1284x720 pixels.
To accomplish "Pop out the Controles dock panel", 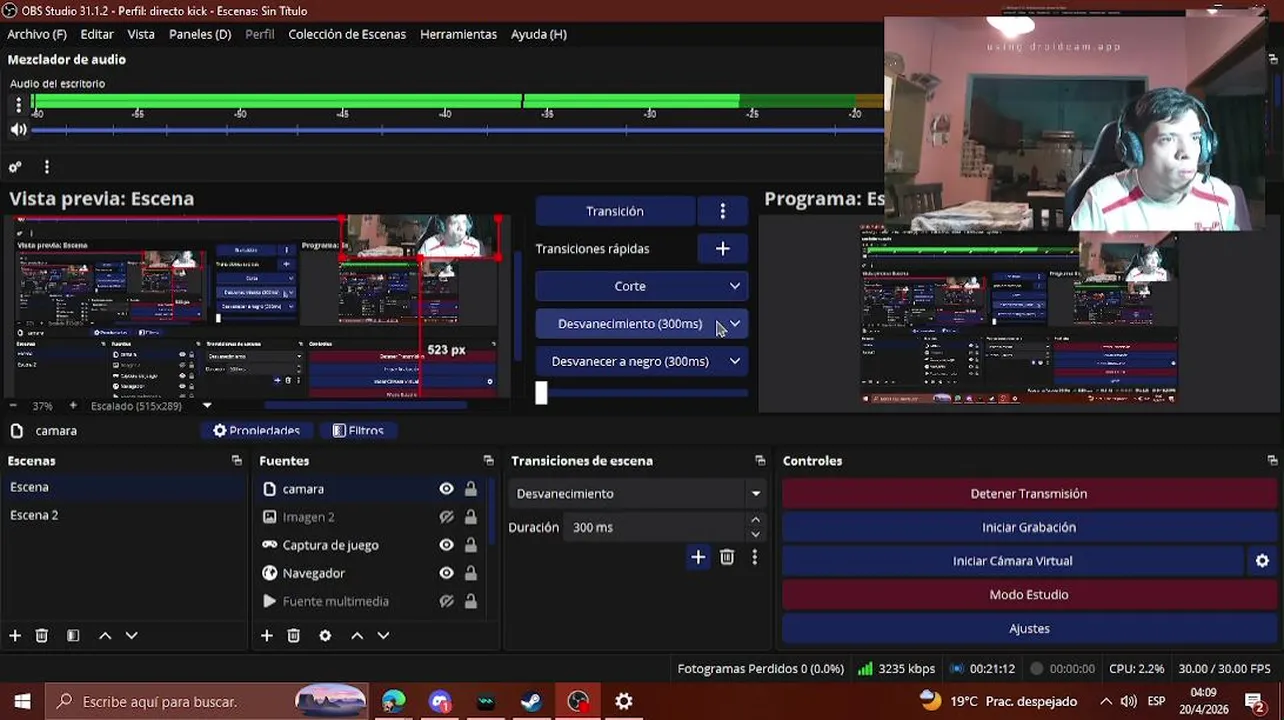I will 1272,461.
